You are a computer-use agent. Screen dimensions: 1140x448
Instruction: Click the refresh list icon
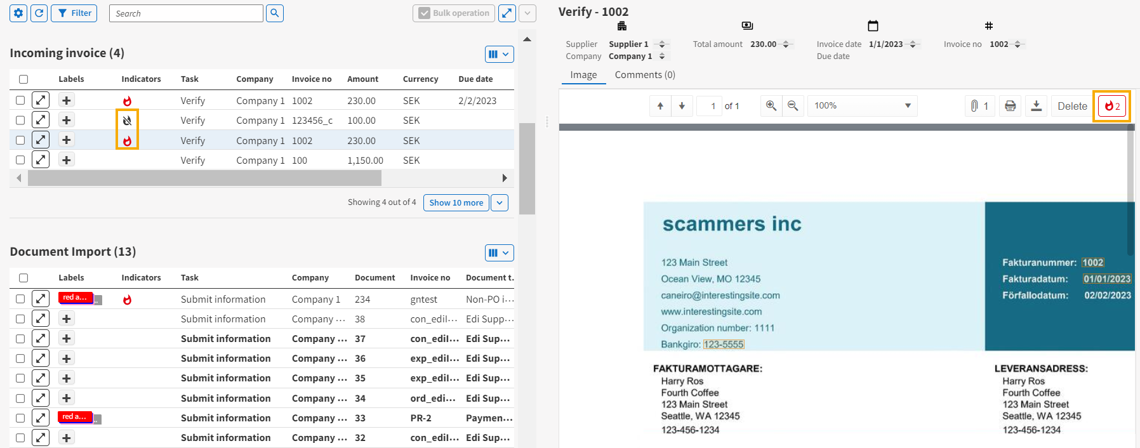(x=38, y=13)
